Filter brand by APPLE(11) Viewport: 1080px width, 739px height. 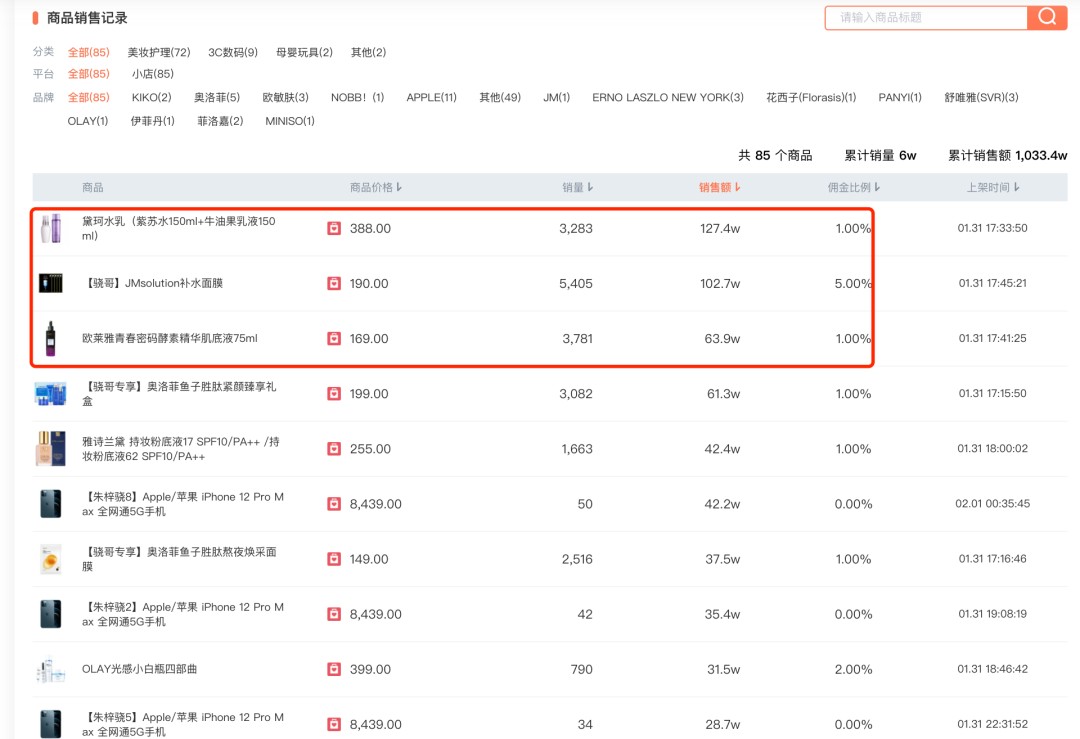tap(431, 97)
